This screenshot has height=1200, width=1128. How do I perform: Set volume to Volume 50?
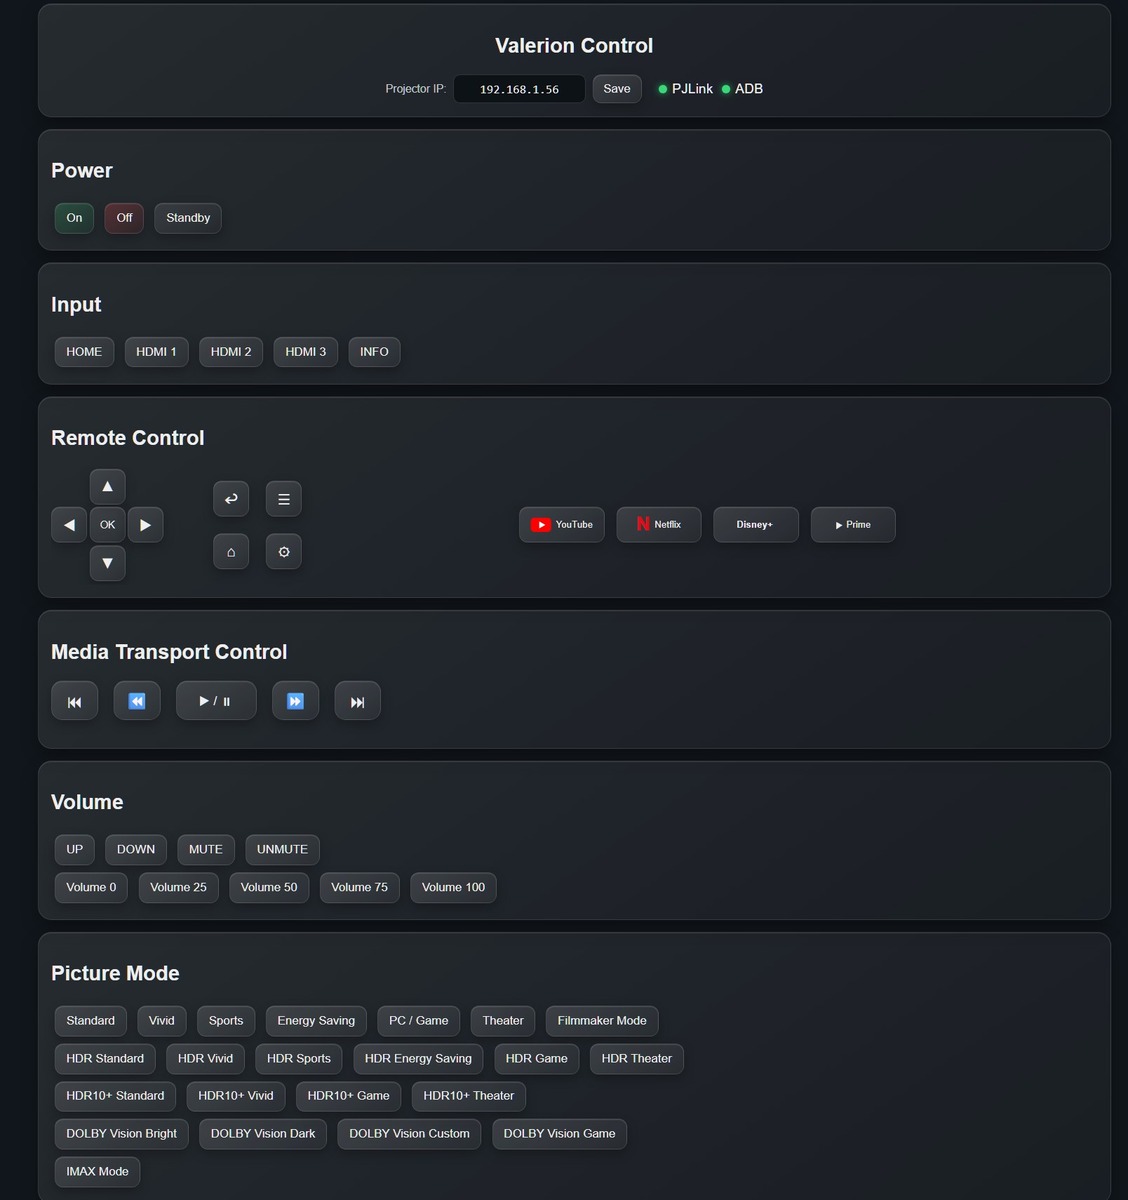tap(269, 888)
